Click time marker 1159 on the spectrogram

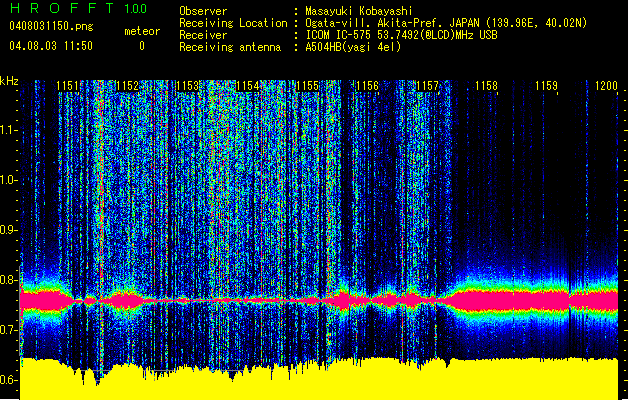click(547, 86)
